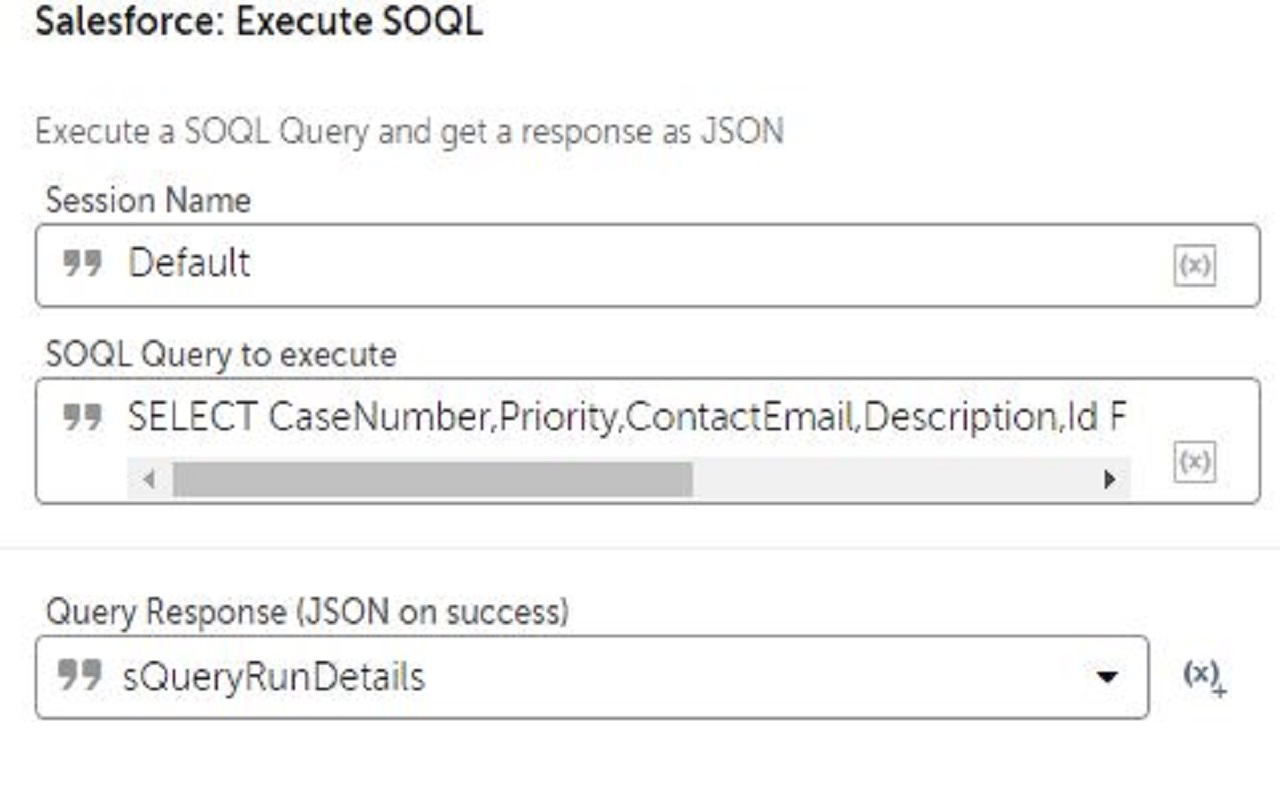Click insert variable icon in Session Name field

(1194, 266)
